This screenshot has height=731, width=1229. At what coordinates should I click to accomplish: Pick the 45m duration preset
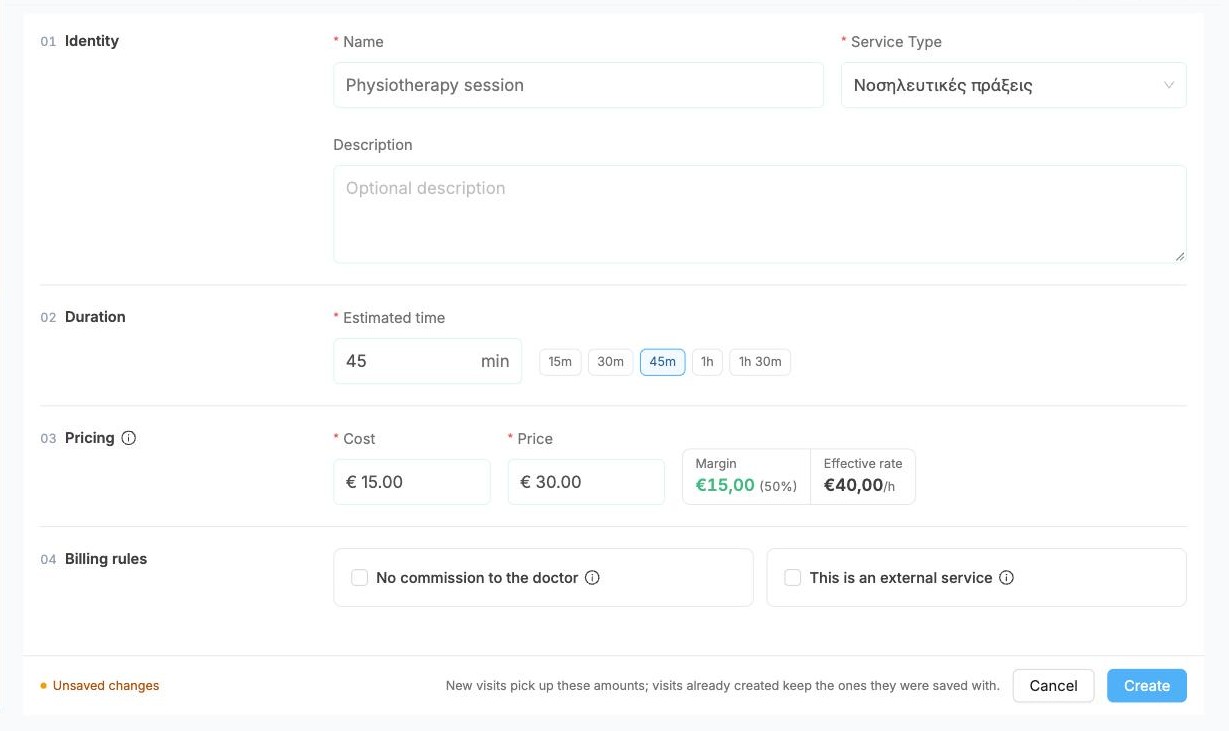tap(662, 361)
